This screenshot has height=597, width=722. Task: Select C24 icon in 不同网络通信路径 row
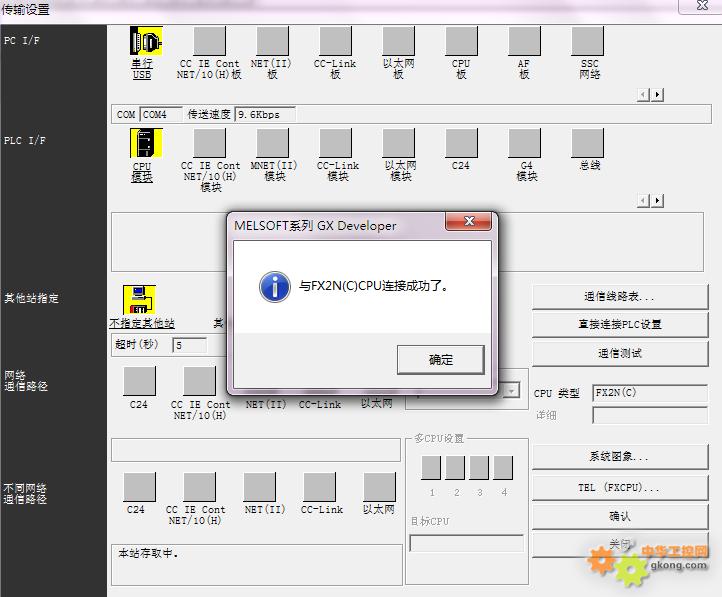[140, 487]
